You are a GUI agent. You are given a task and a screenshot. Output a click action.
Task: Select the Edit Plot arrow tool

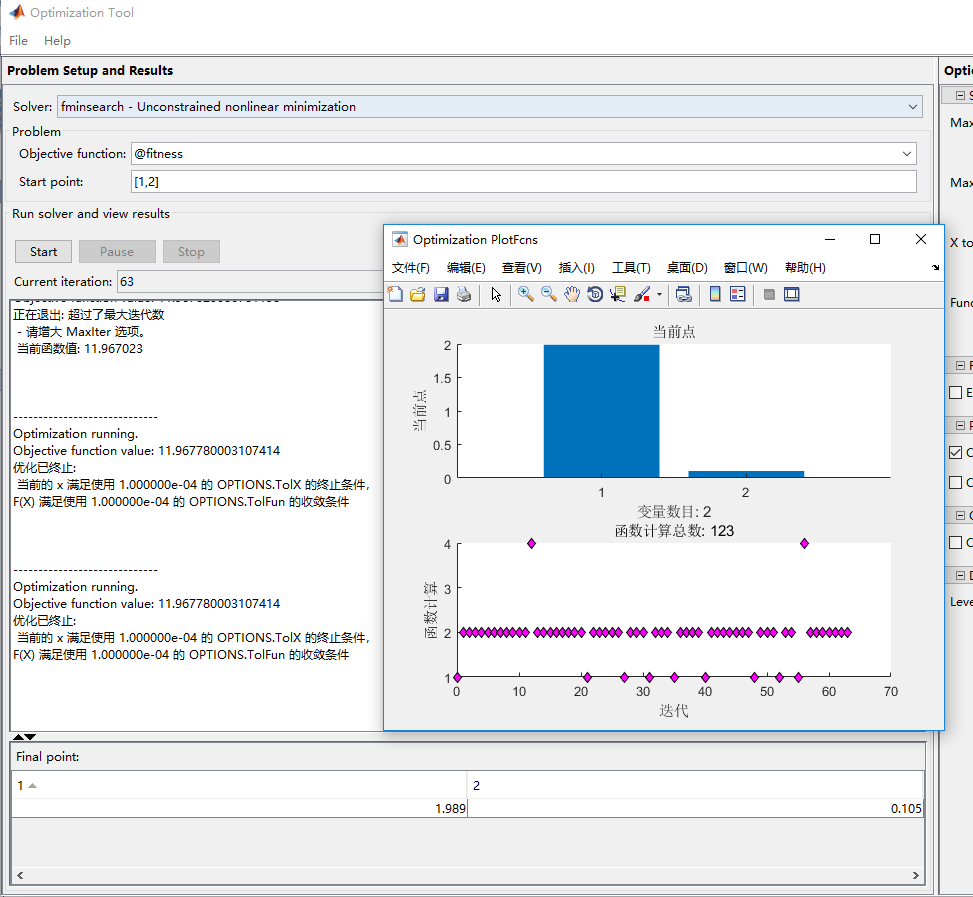pyautogui.click(x=496, y=294)
